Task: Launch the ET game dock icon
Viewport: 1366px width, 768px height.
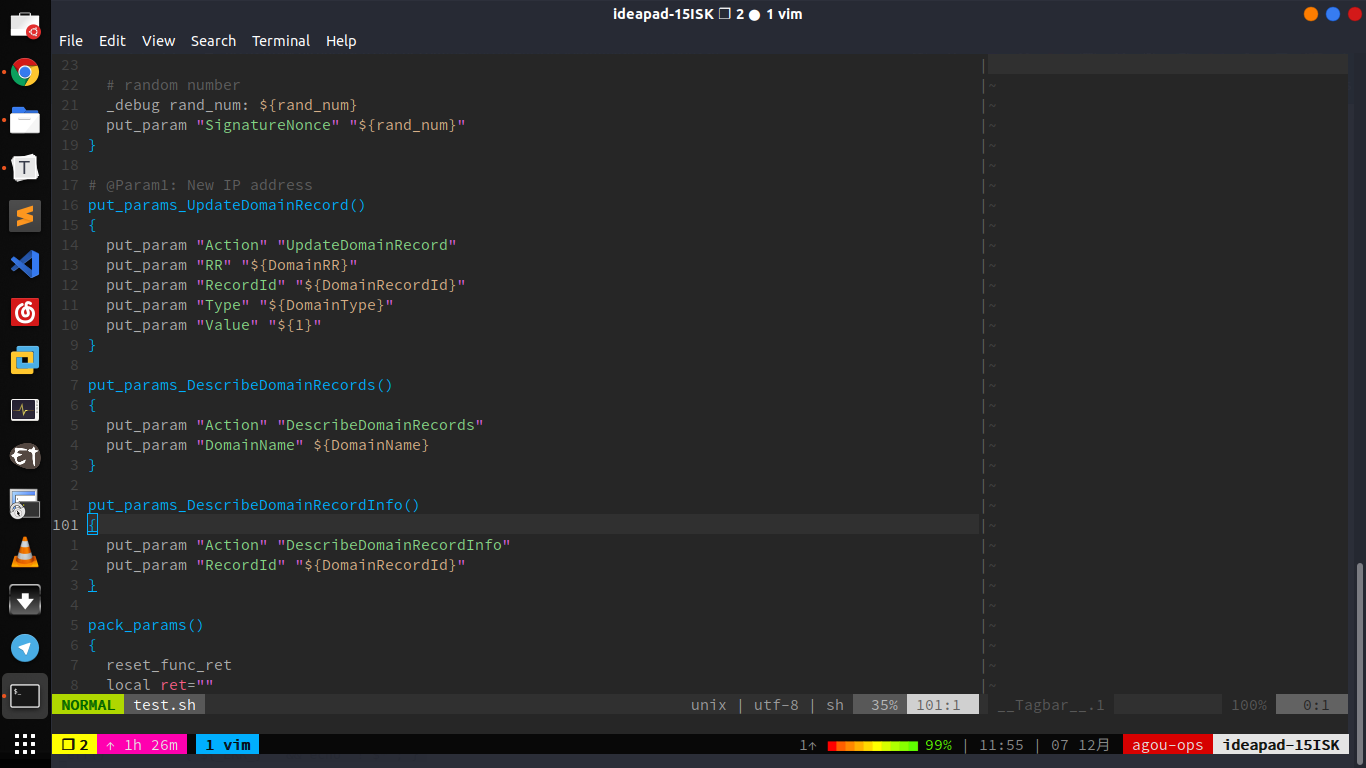Action: click(25, 457)
